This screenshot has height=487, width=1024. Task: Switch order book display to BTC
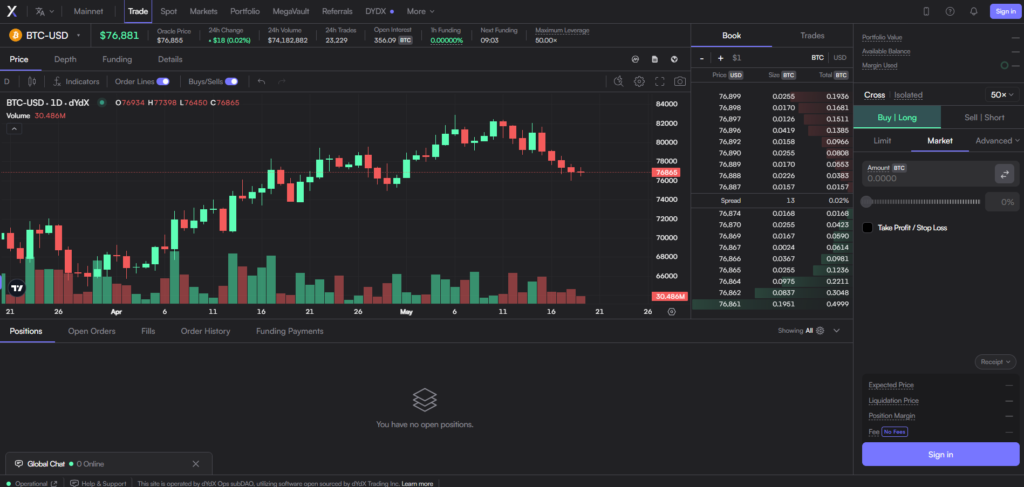pyautogui.click(x=818, y=58)
